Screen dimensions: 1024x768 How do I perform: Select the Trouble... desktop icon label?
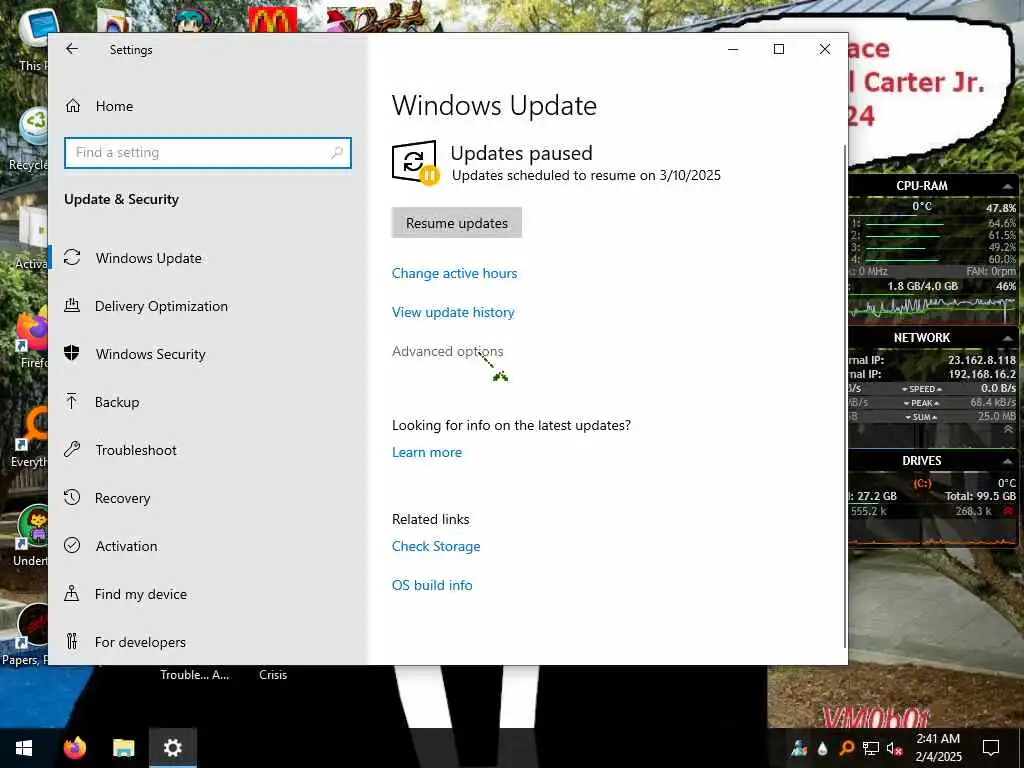(x=195, y=675)
